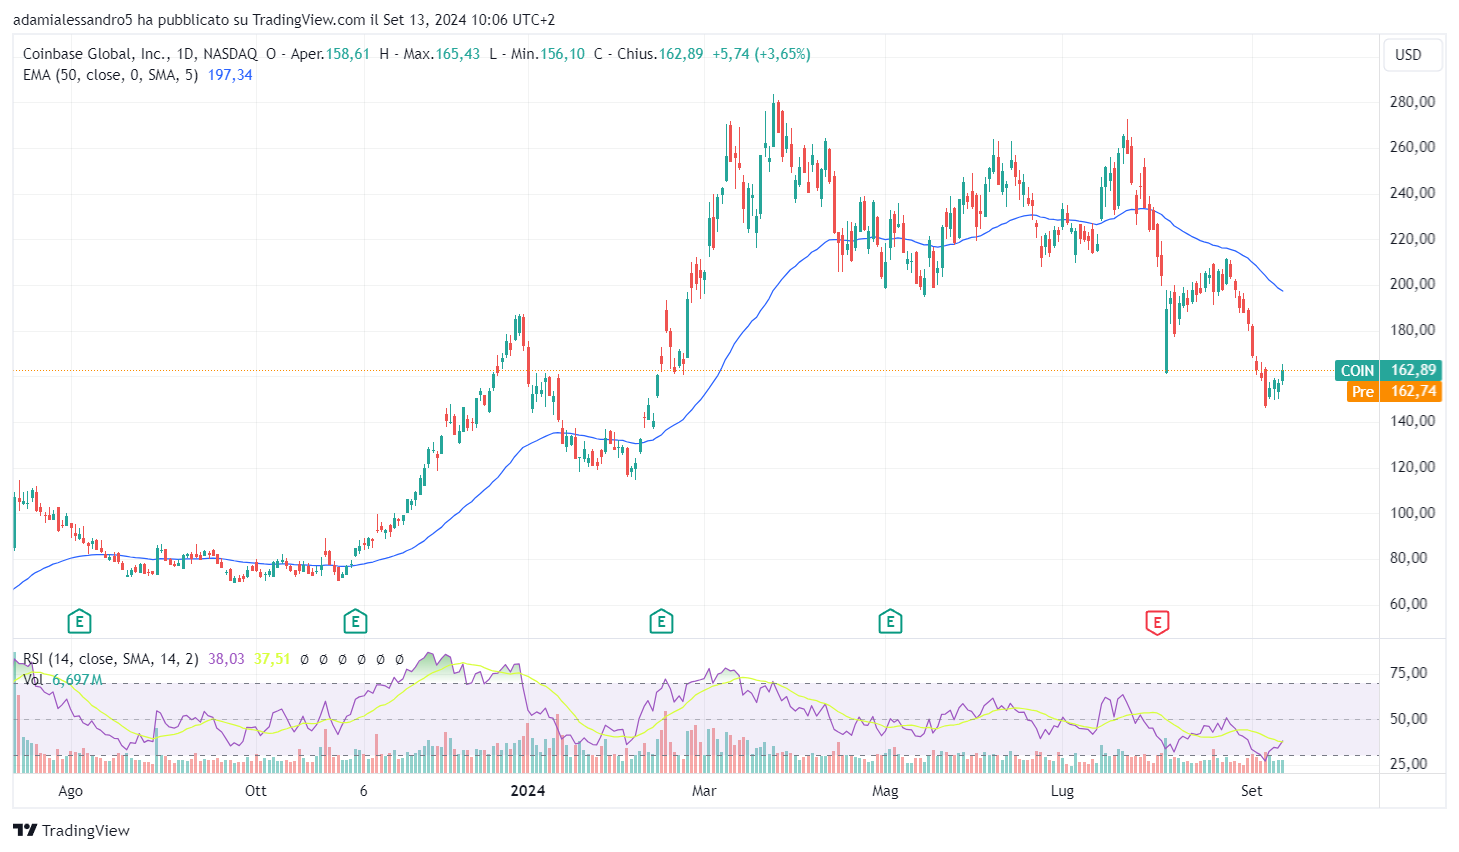Click the Set time axis label
The image size is (1459, 852).
coord(1251,791)
